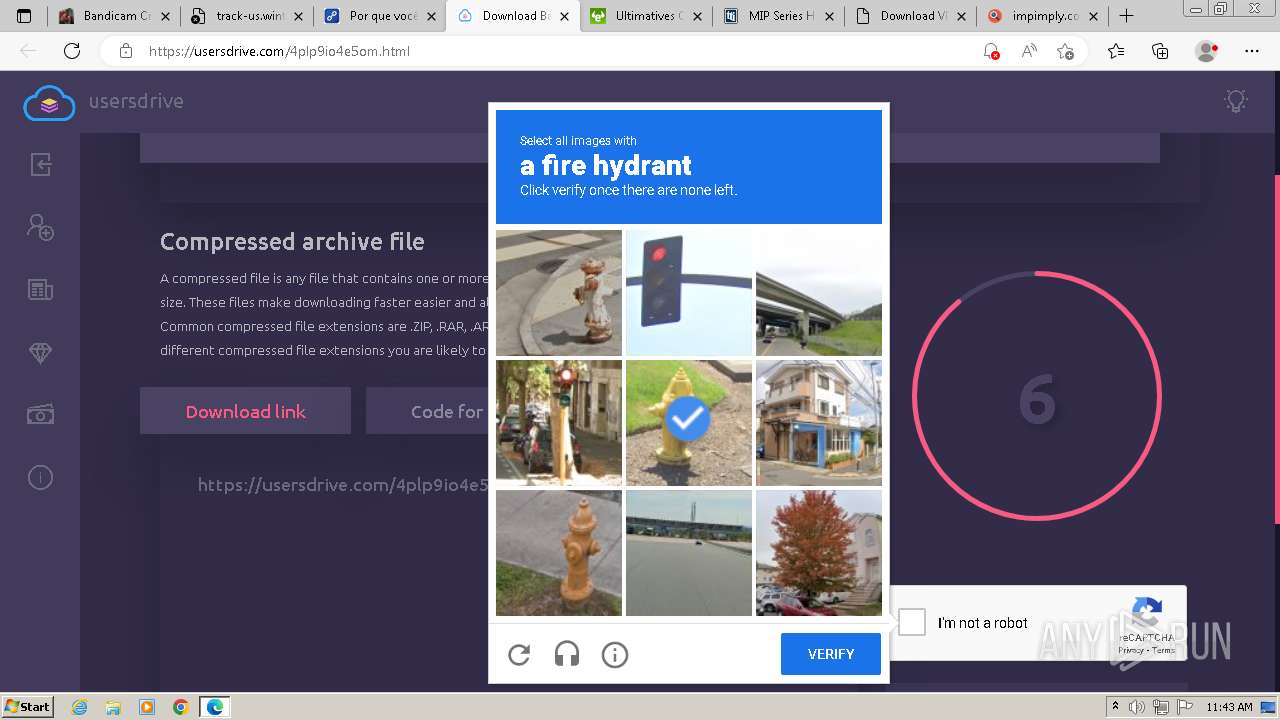
Task: Open the tab actions menu icon
Action: (24, 16)
